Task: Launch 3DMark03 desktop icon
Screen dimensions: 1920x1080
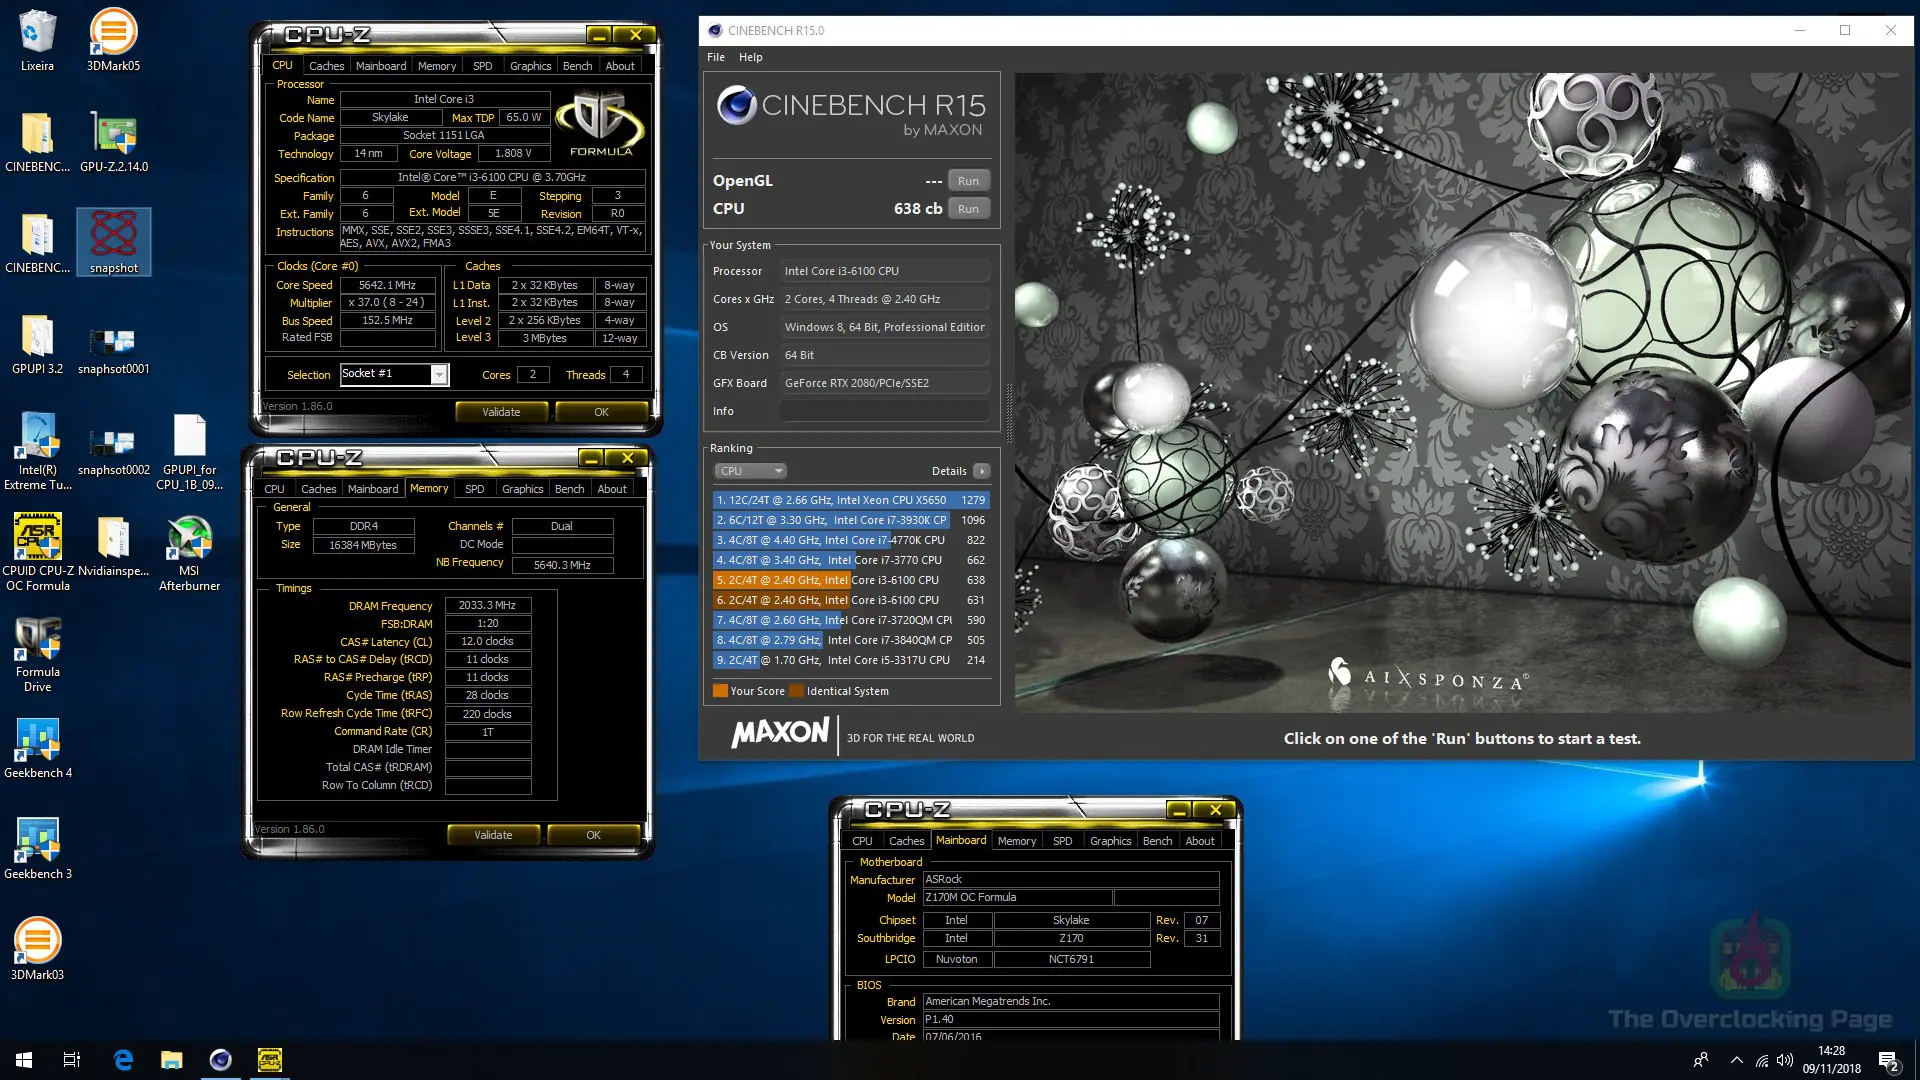Action: [x=37, y=950]
